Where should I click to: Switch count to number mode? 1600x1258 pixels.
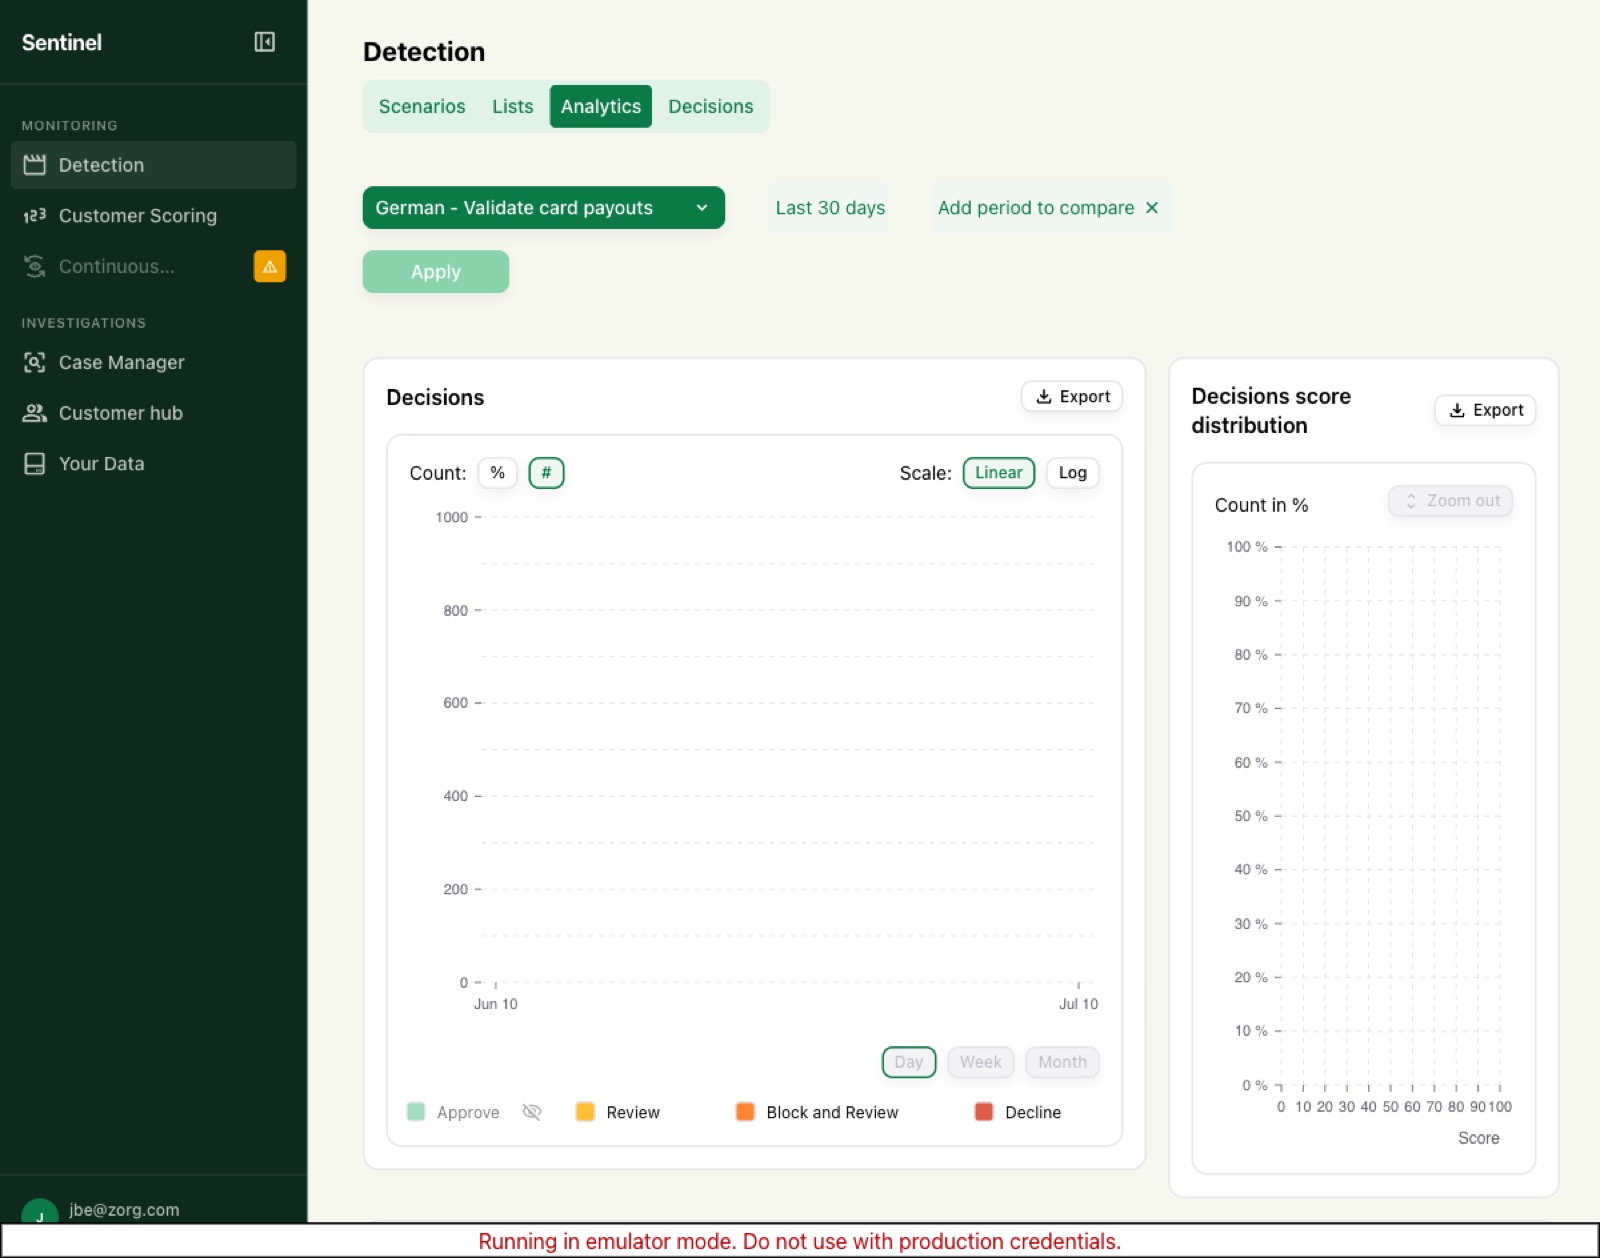[546, 473]
